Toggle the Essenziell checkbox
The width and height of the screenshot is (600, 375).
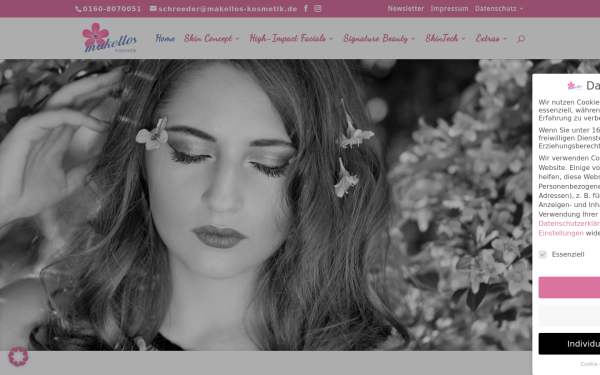(543, 254)
